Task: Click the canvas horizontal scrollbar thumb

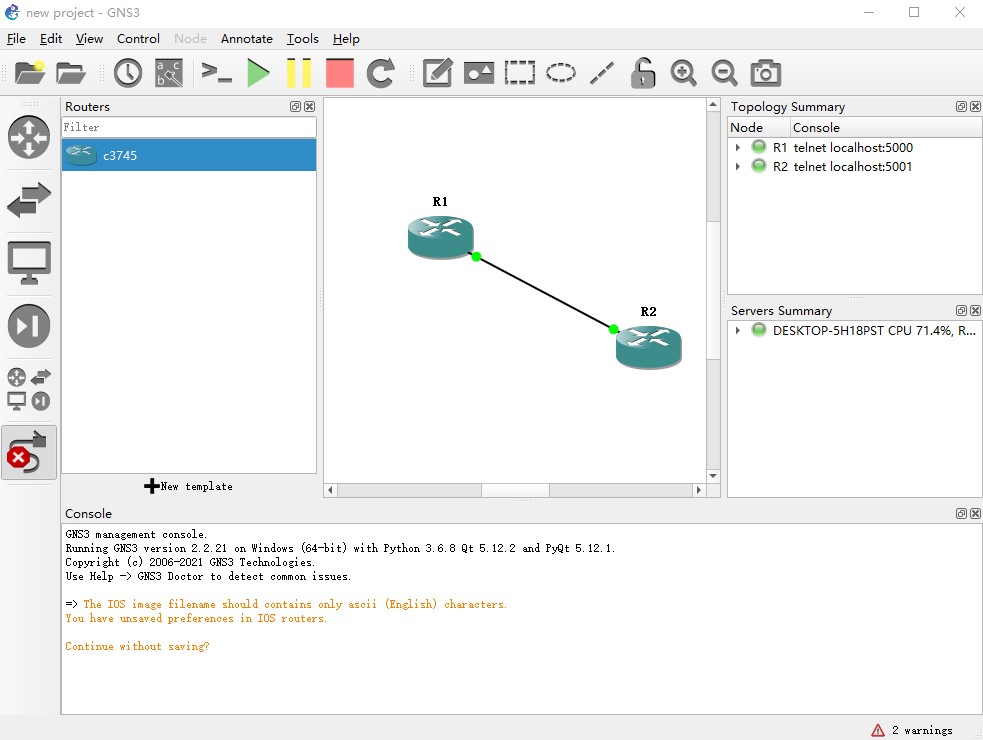Action: 515,490
